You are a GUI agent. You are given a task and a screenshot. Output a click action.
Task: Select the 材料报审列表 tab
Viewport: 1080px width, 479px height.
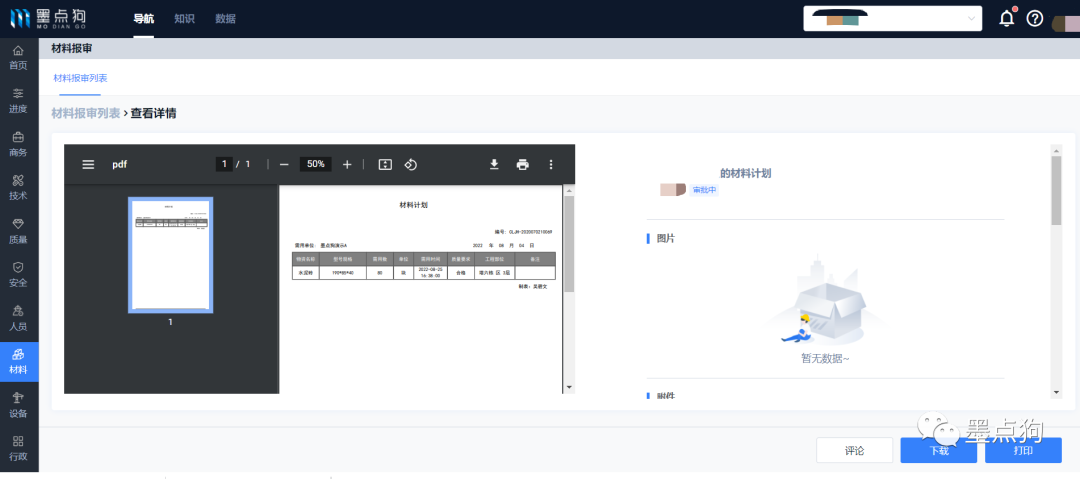pos(80,78)
